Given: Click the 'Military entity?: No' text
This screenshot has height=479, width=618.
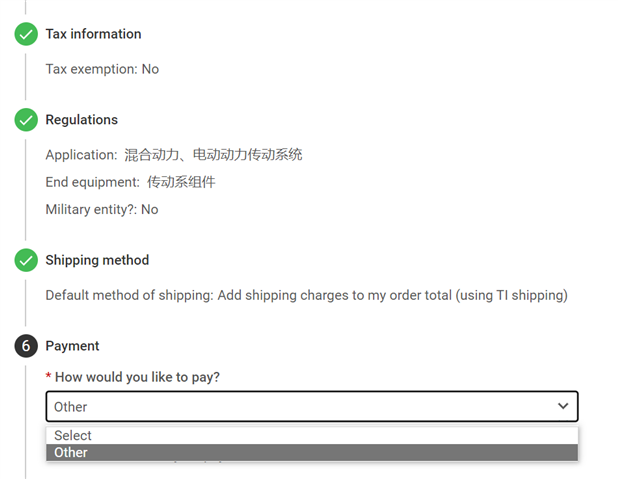Looking at the screenshot, I should 102,209.
